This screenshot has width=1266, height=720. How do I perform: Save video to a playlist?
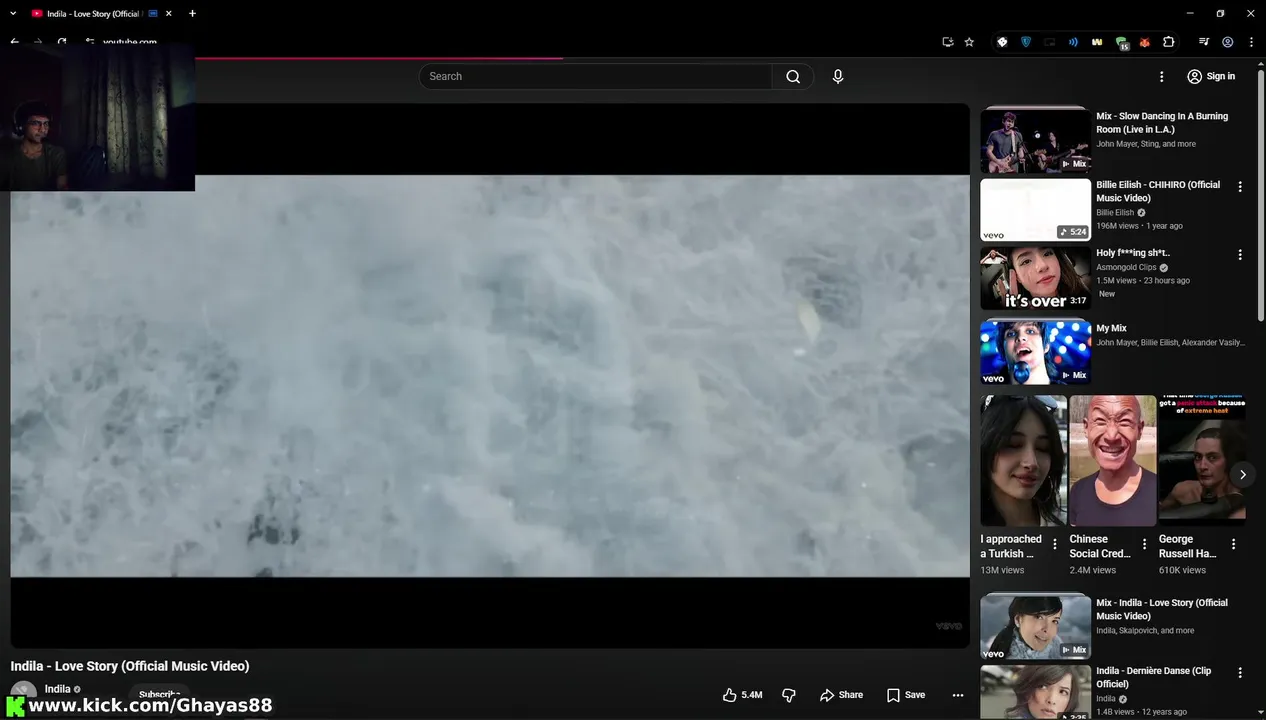[x=905, y=695]
